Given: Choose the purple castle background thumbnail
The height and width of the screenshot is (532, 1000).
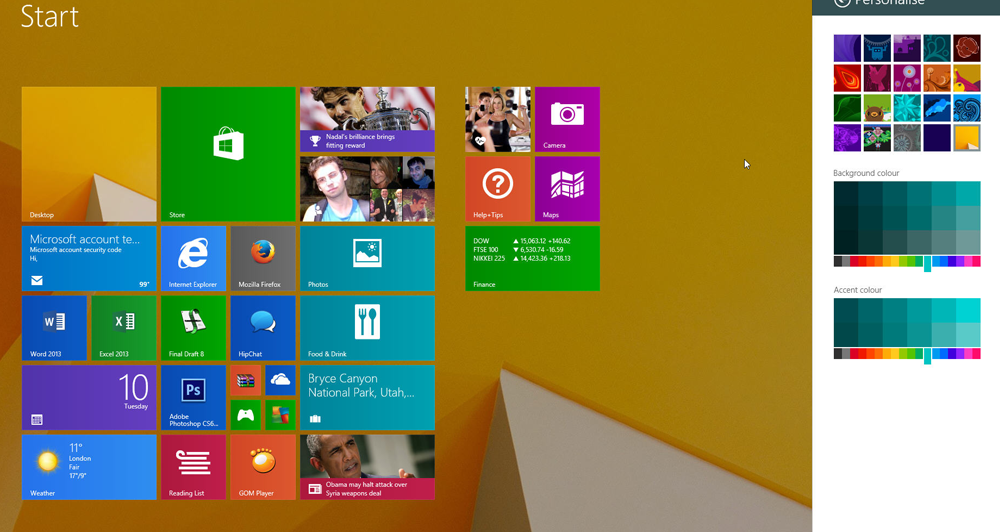Looking at the screenshot, I should click(907, 48).
